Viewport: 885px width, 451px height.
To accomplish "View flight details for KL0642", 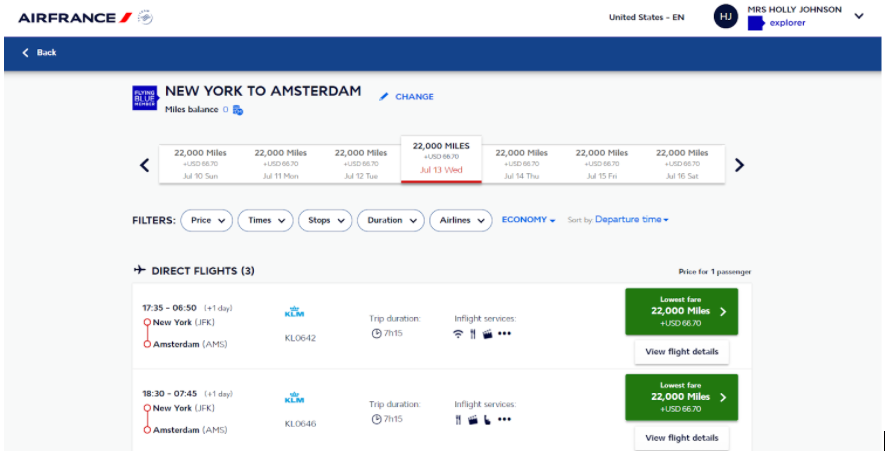I will click(681, 352).
